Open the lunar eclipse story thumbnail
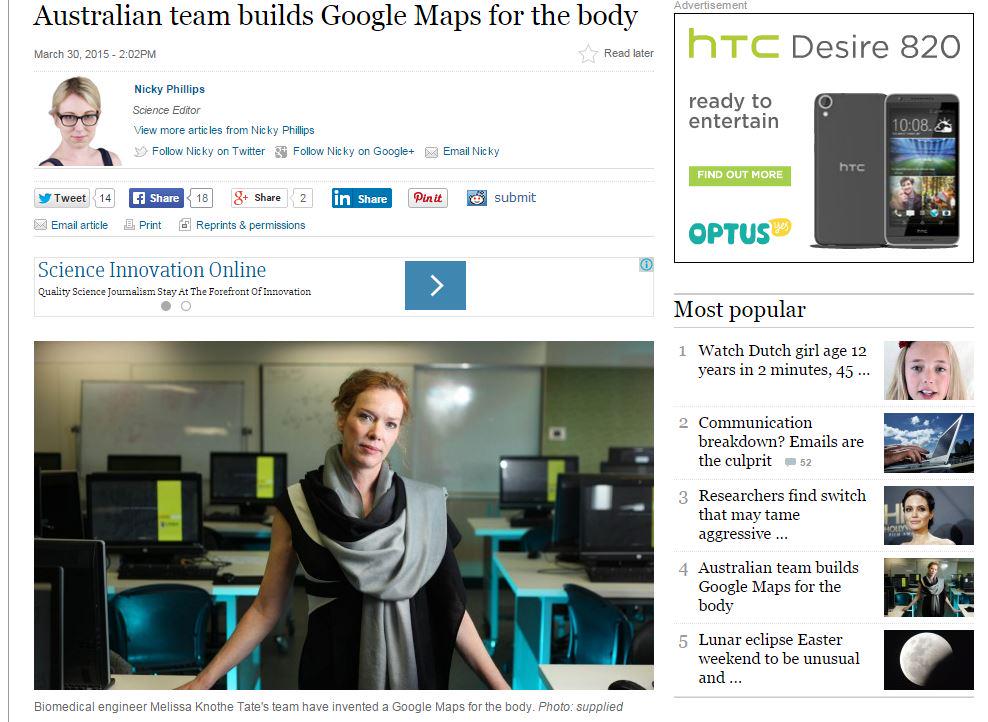Image resolution: width=988 pixels, height=722 pixels. click(929, 660)
